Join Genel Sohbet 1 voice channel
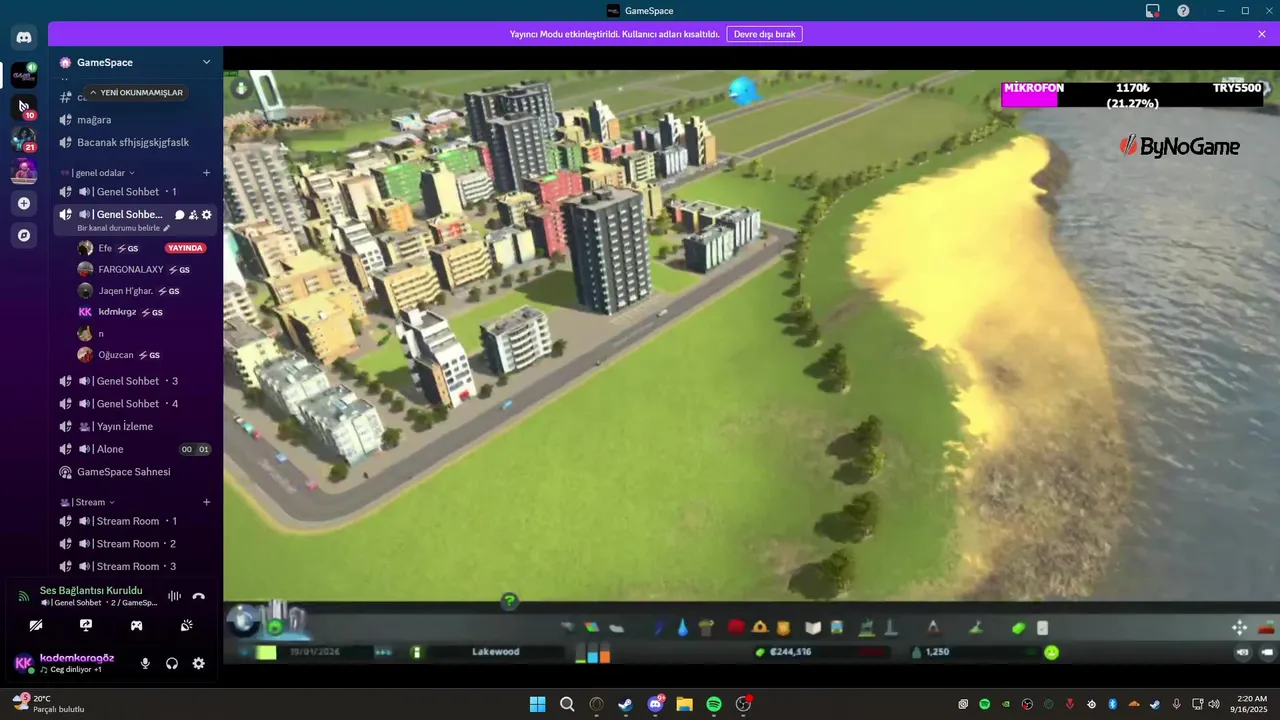The height and width of the screenshot is (720, 1280). (x=135, y=192)
